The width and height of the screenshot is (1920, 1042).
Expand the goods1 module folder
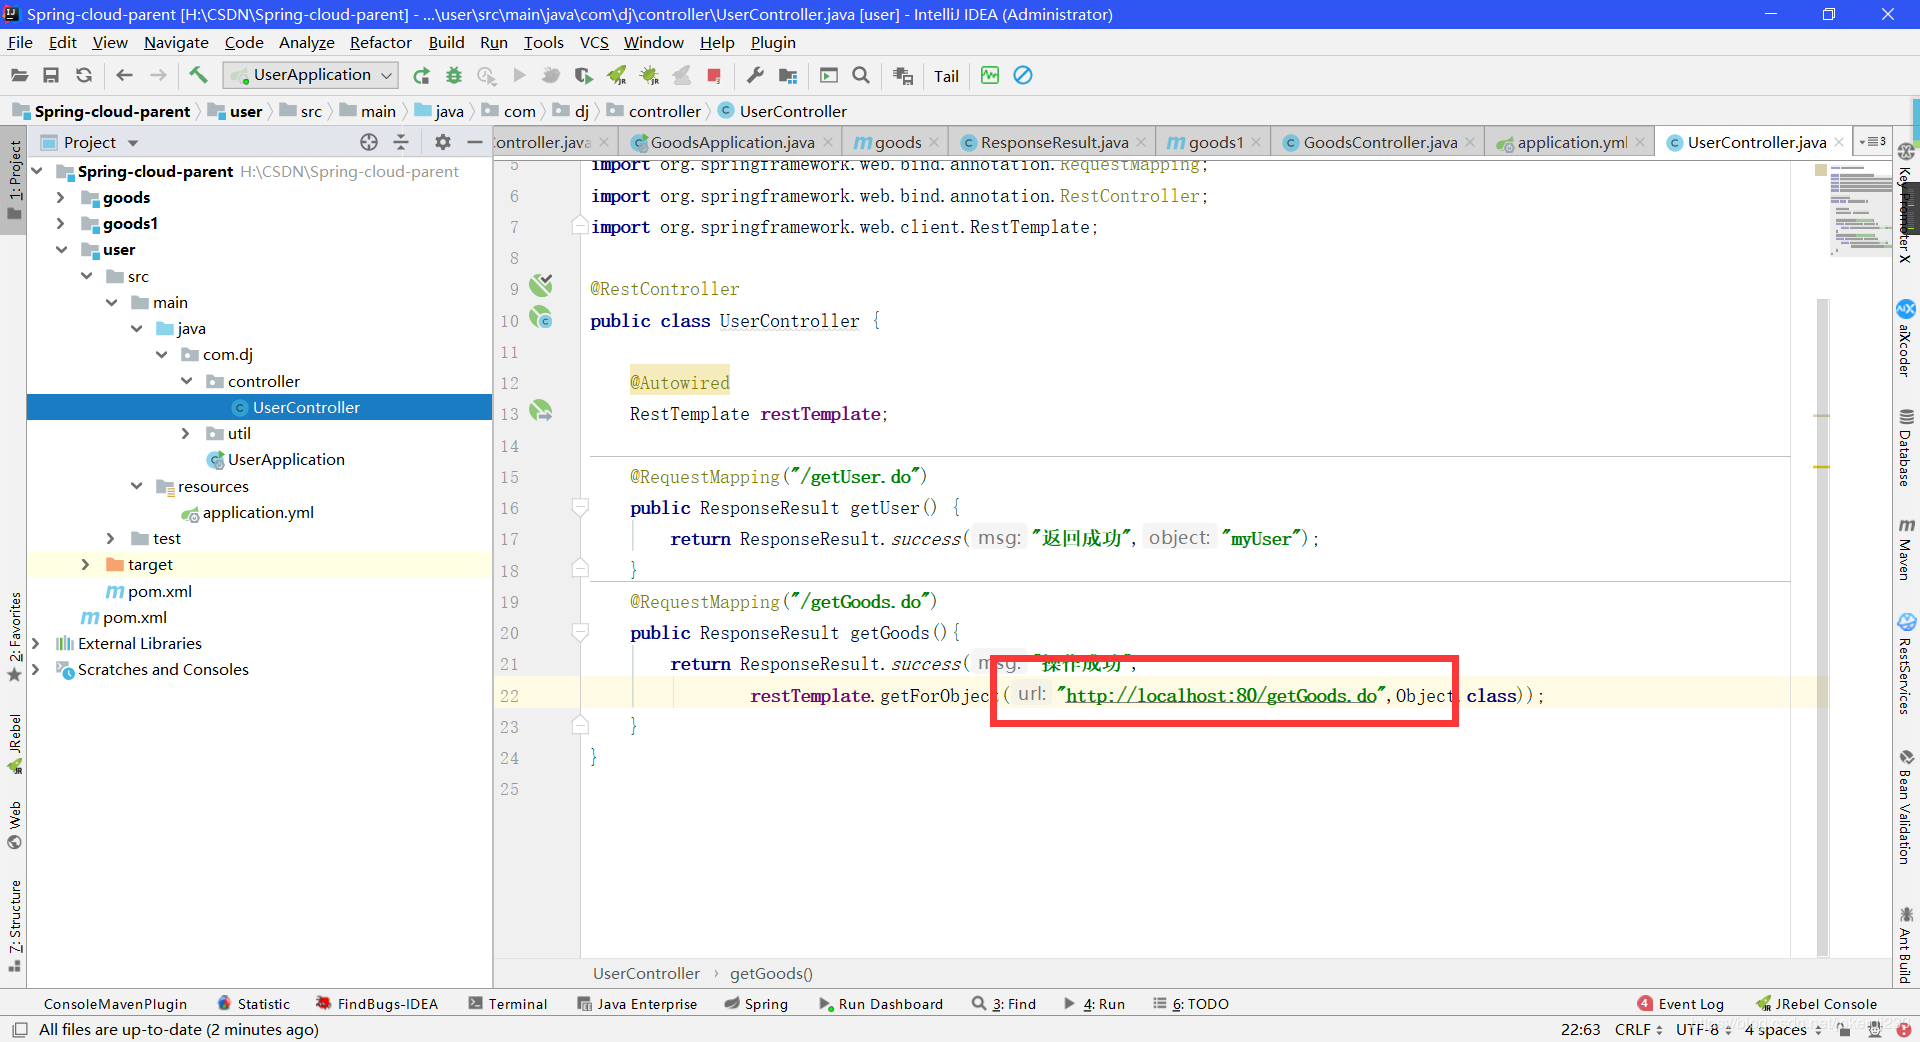click(60, 223)
